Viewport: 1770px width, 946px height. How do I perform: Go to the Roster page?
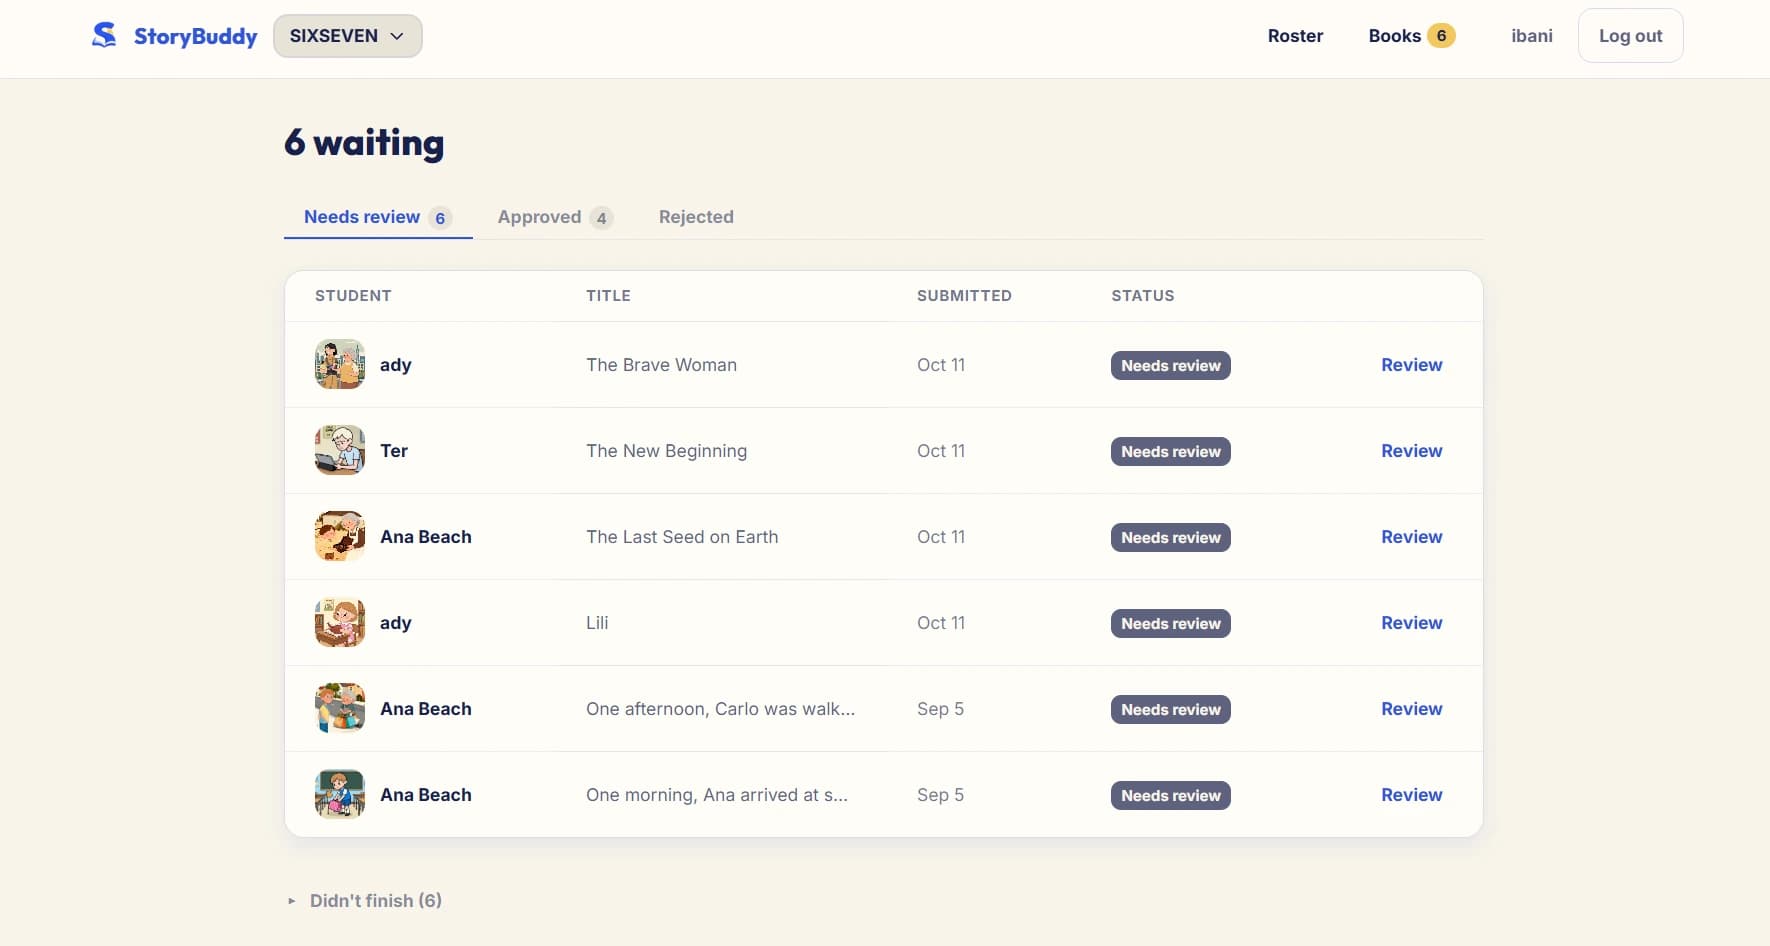1295,36
